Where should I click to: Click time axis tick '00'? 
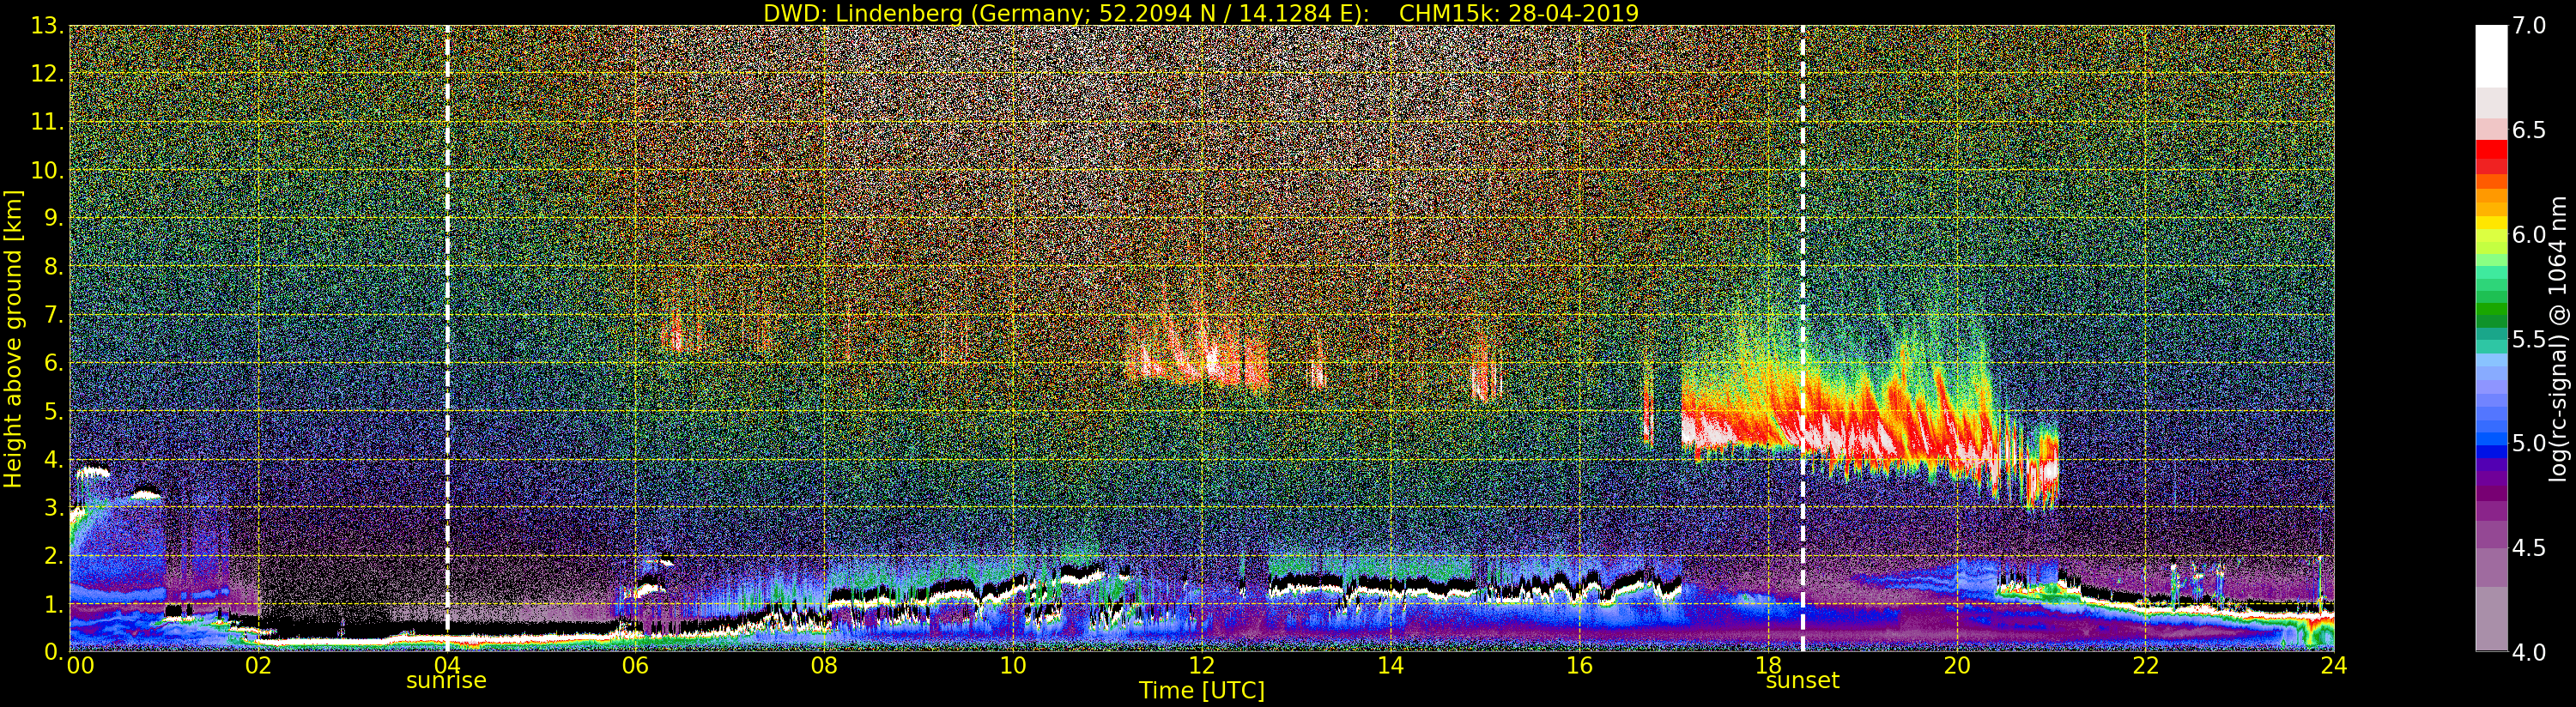(80, 665)
